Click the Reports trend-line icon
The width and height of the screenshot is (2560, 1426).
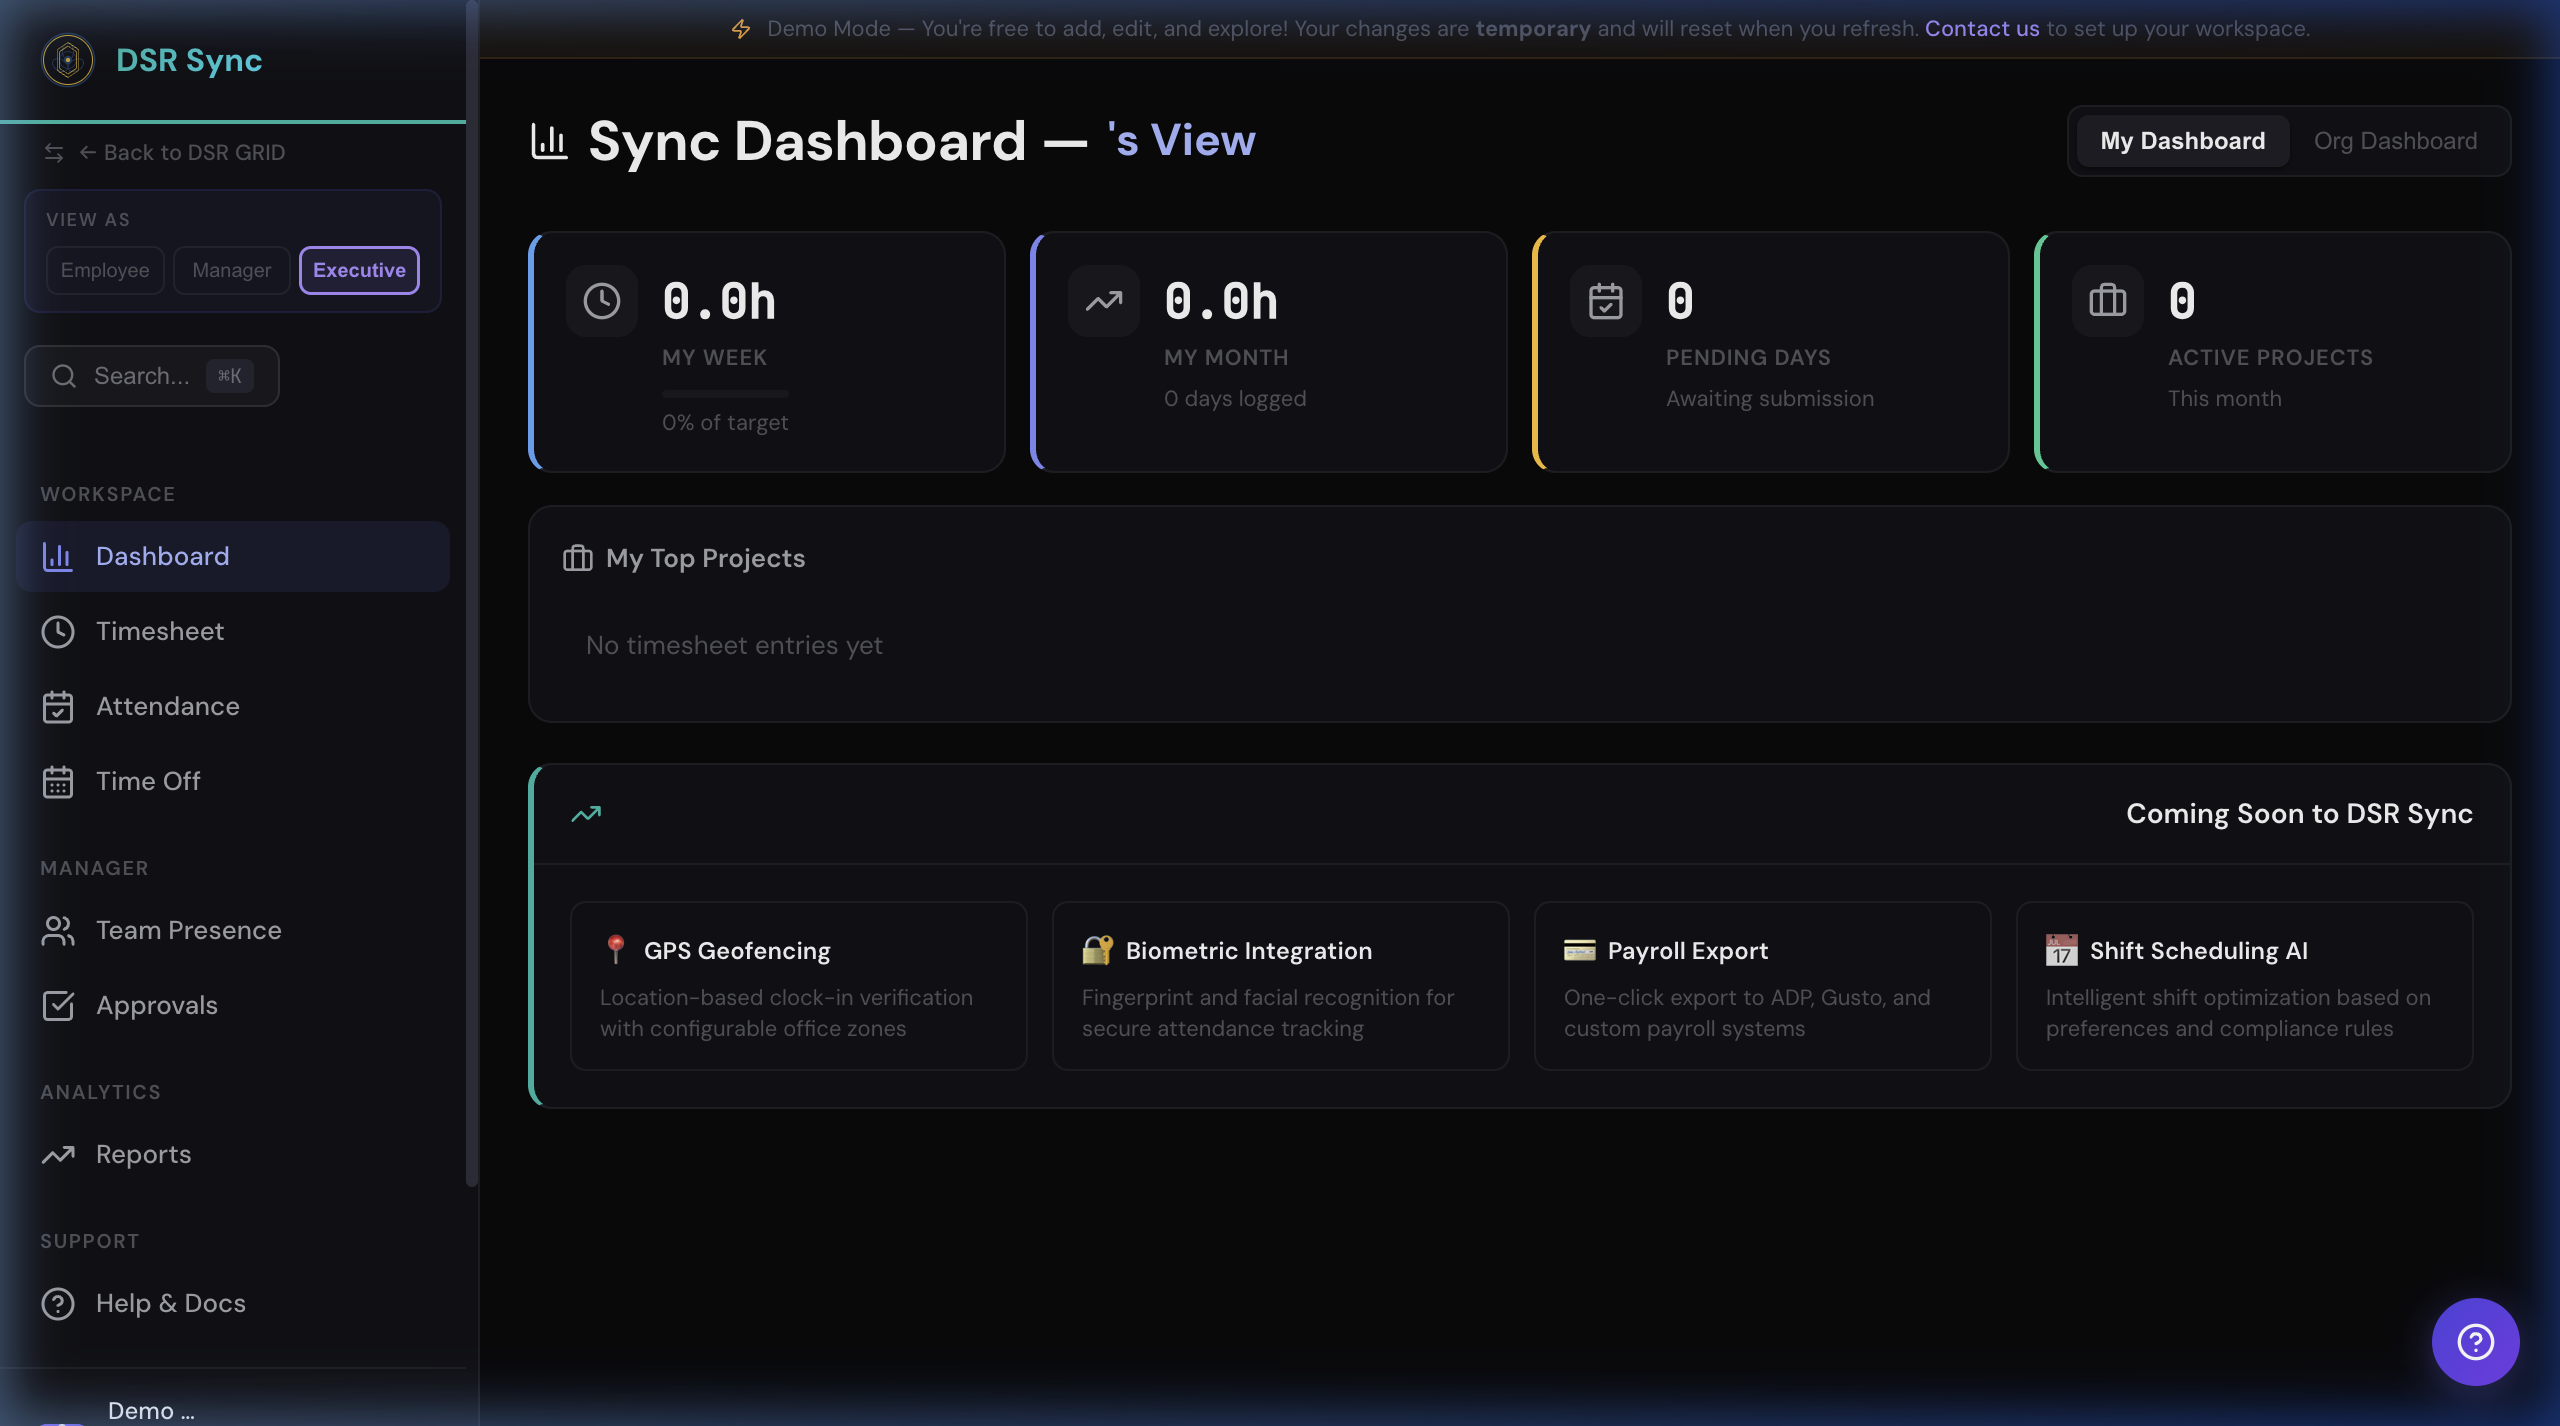coord(58,1154)
